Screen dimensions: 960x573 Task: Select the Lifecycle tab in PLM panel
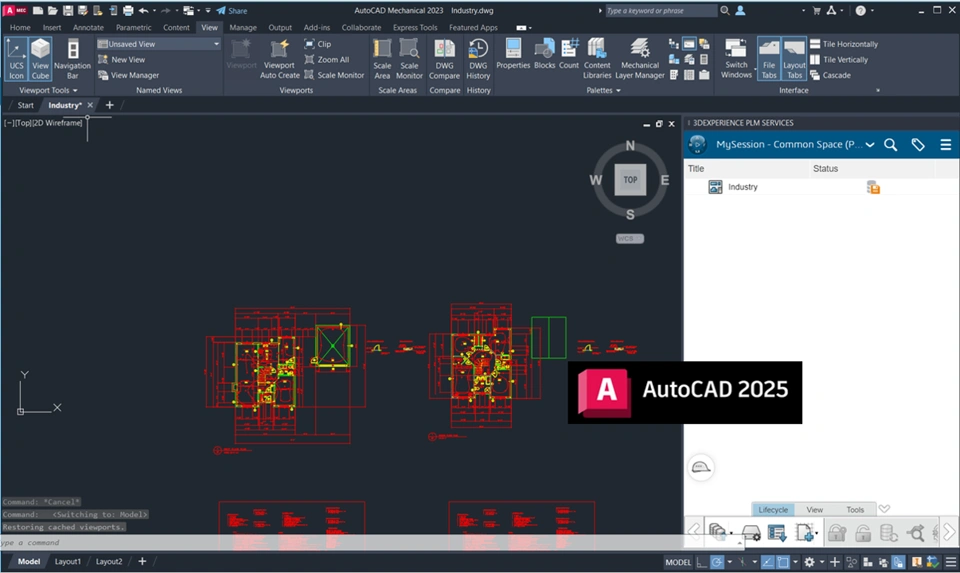pyautogui.click(x=773, y=509)
